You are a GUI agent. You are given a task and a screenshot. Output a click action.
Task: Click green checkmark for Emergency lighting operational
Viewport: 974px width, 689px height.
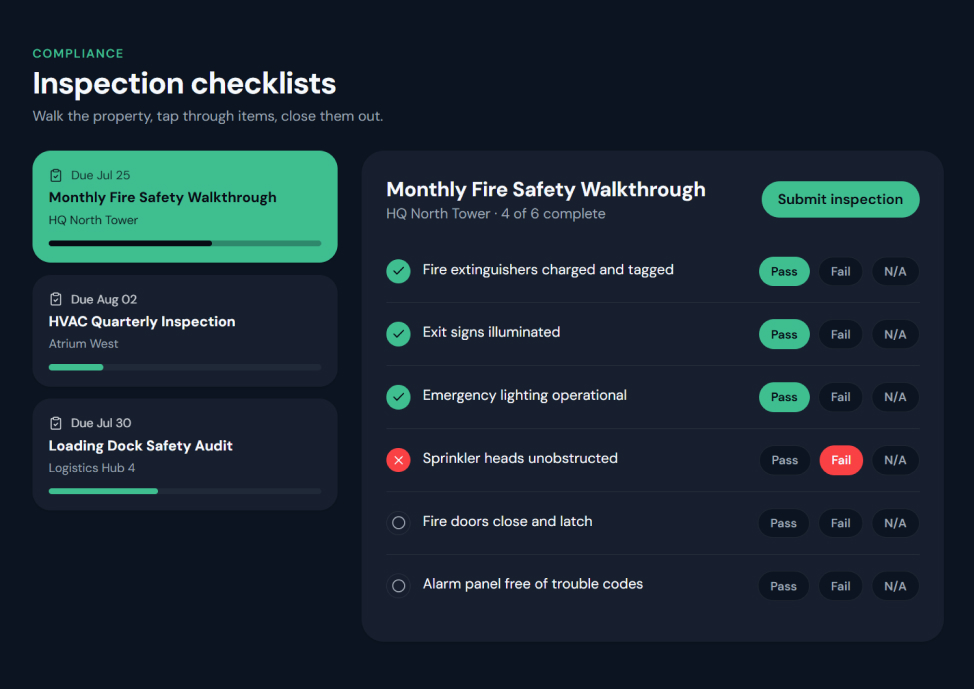point(398,397)
